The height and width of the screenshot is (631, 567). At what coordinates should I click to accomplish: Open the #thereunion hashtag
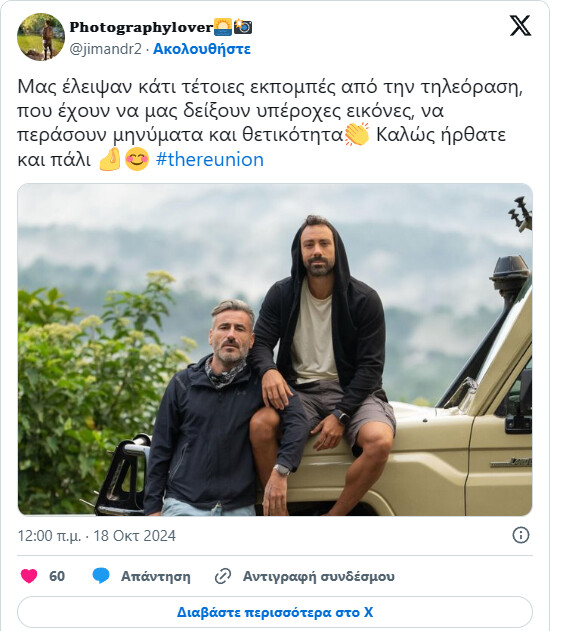click(209, 159)
